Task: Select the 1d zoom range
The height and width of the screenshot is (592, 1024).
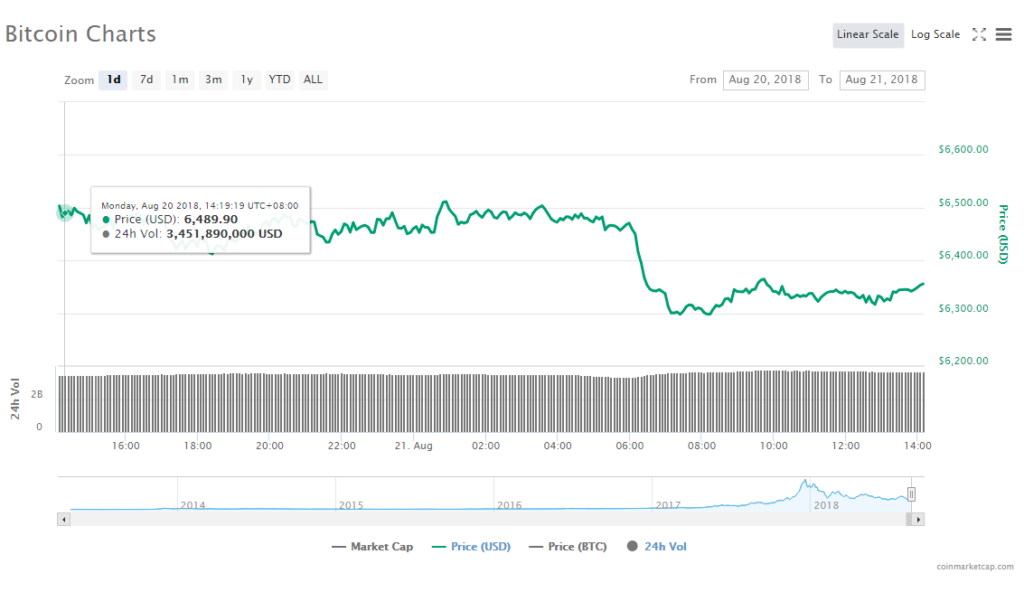Action: click(x=114, y=80)
